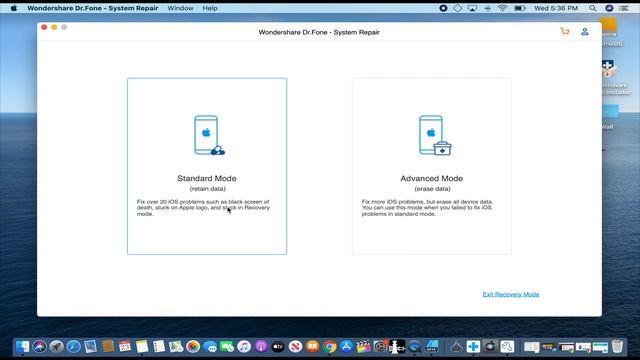Open Siri from the menu bar
Screen dimensions: 640x360
[609, 8]
